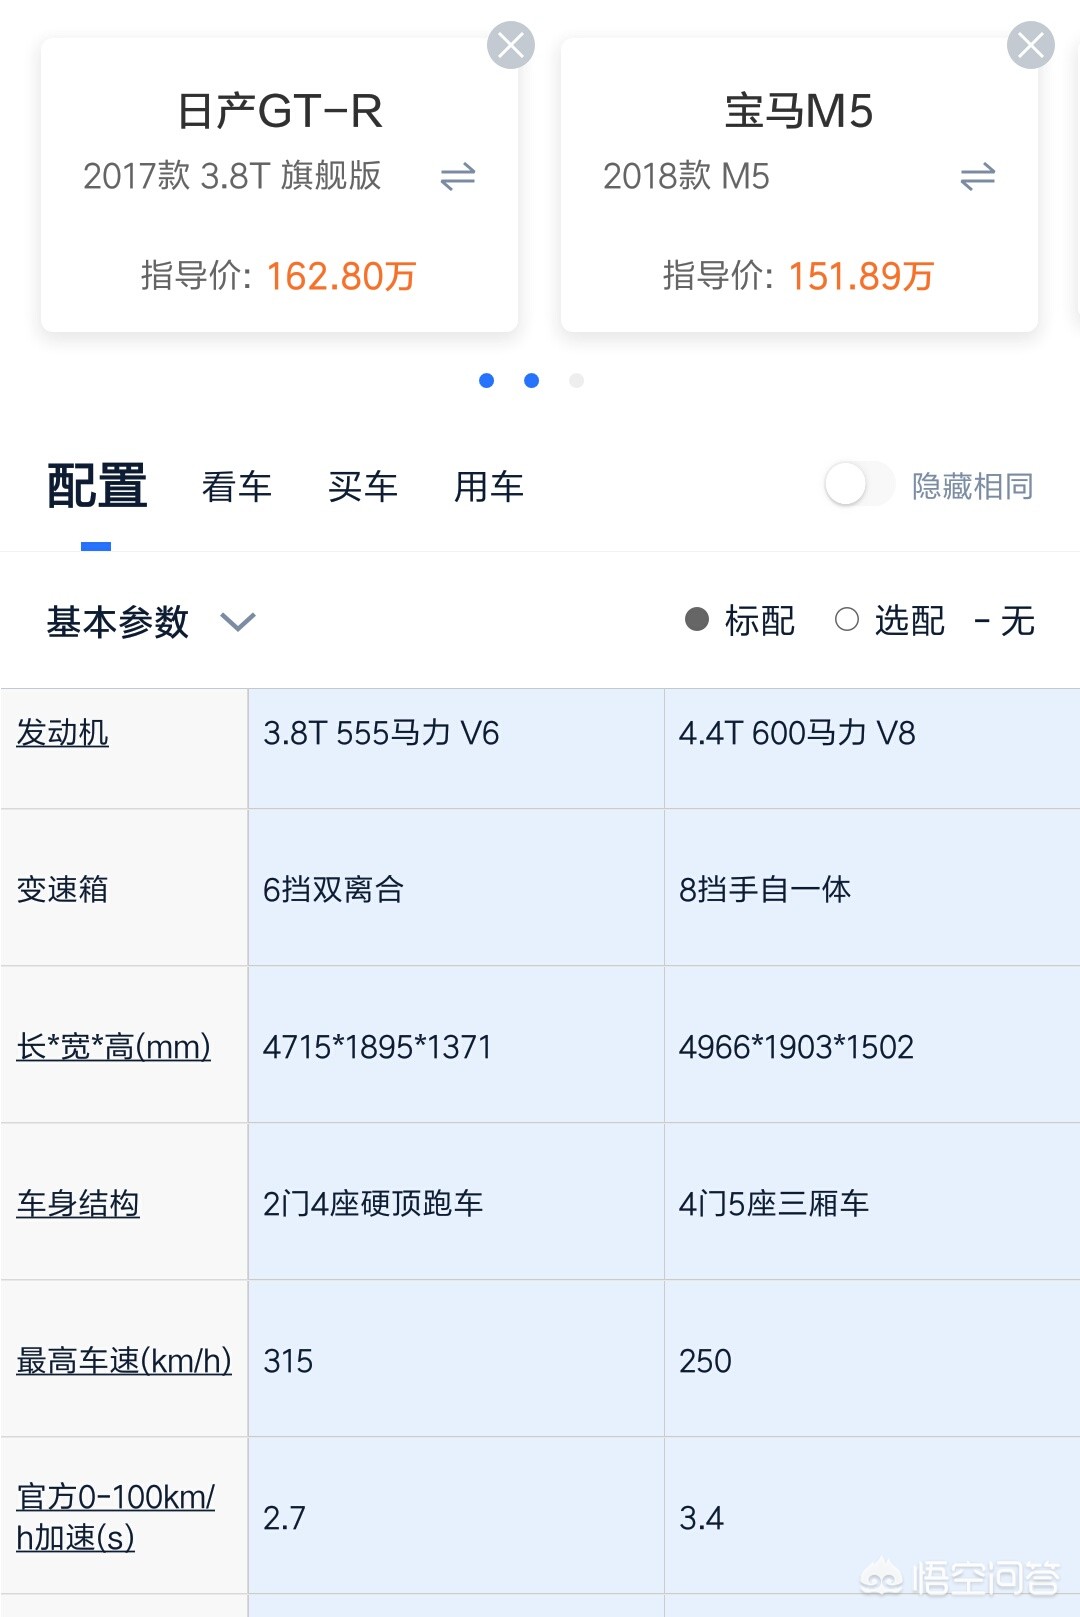Click the 250 top speed value
Viewport: 1080px width, 1617px height.
(x=705, y=1361)
